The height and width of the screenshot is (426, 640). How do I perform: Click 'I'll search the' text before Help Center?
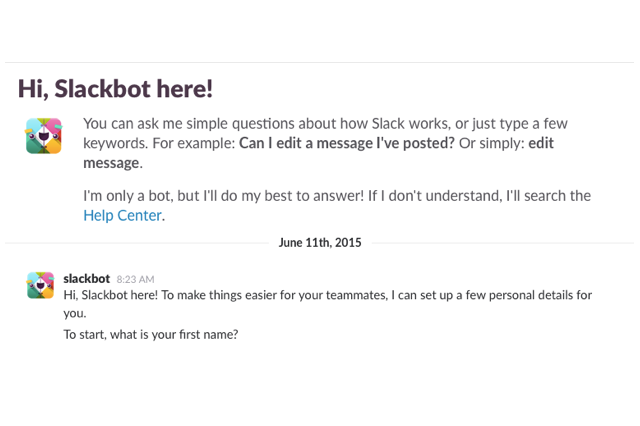tap(549, 196)
